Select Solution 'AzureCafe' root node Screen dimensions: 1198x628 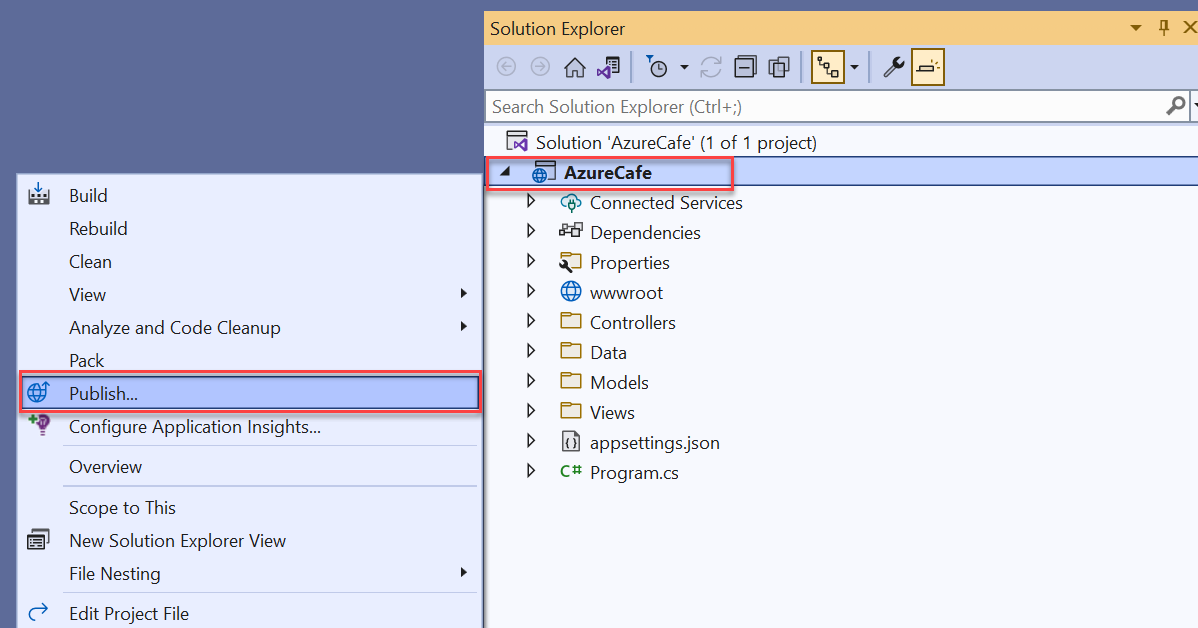[676, 143]
